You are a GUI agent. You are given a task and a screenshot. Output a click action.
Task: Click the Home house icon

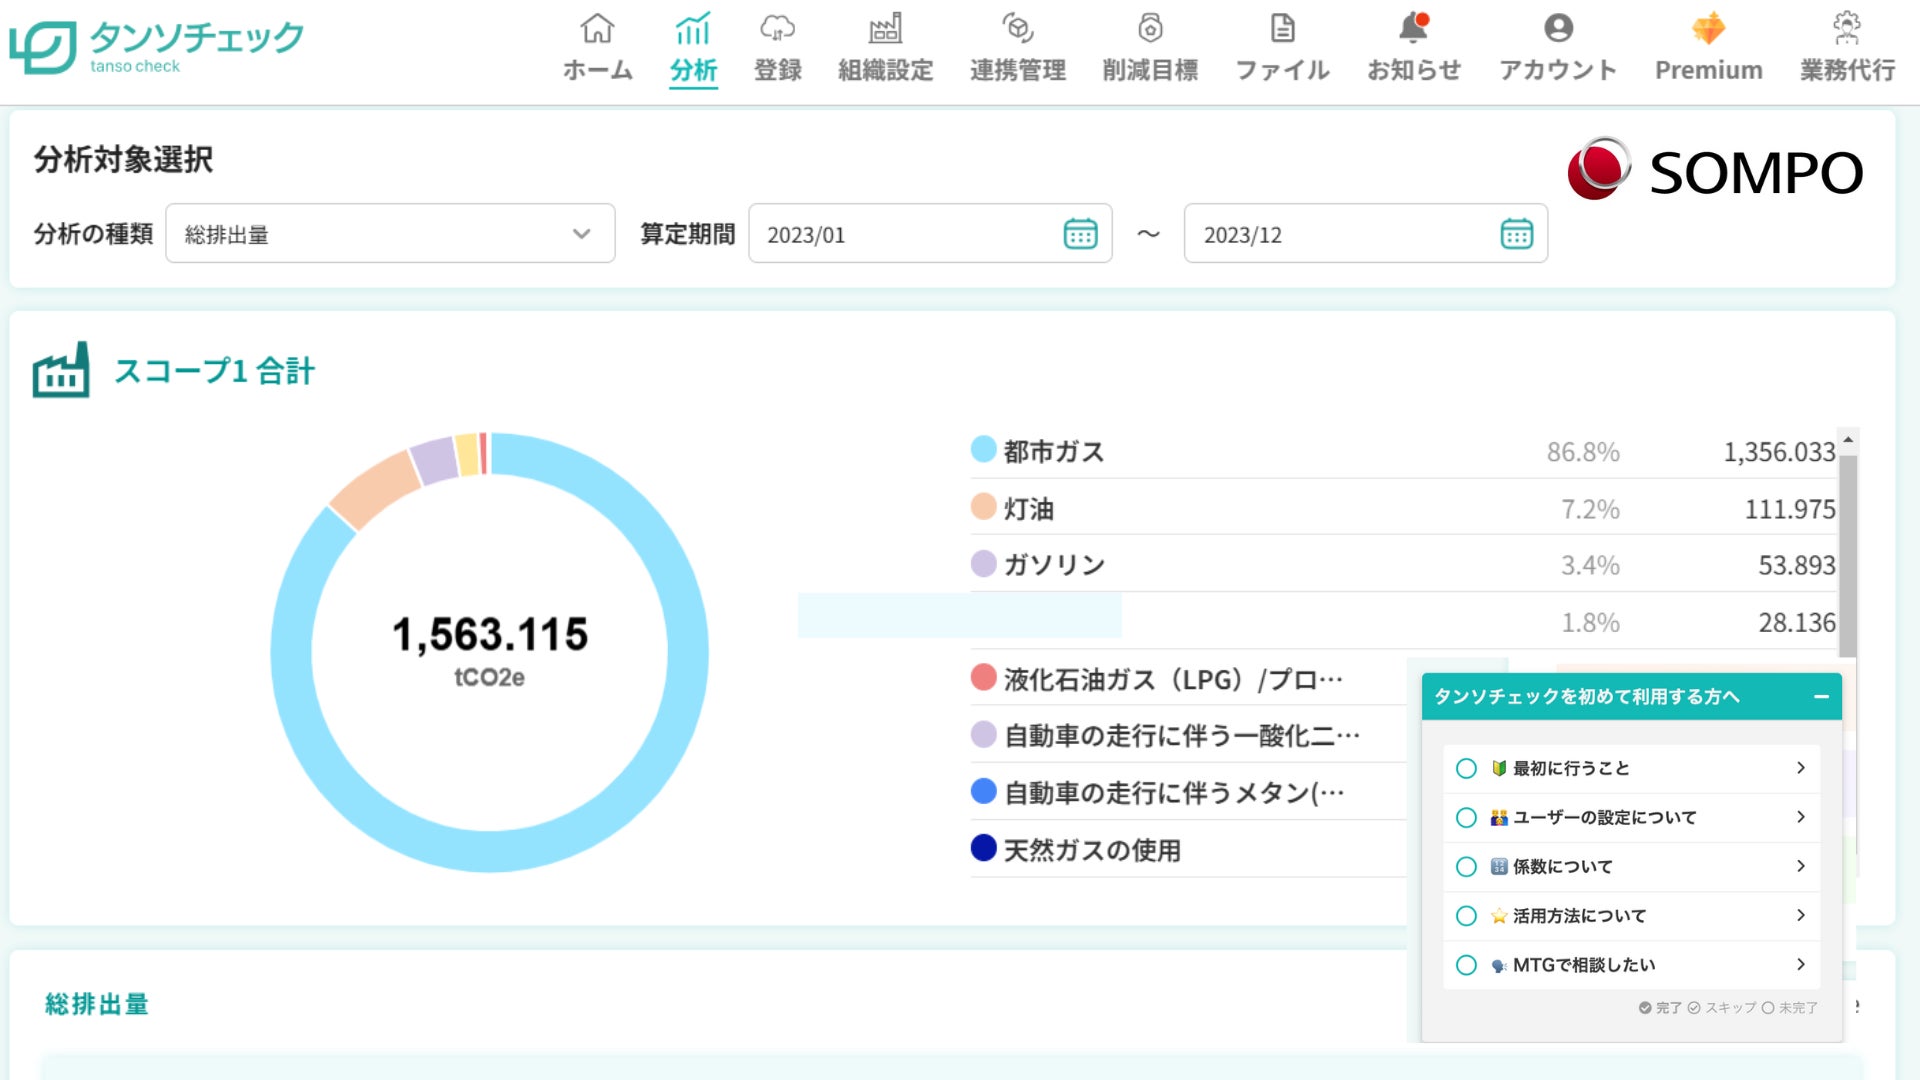[597, 28]
